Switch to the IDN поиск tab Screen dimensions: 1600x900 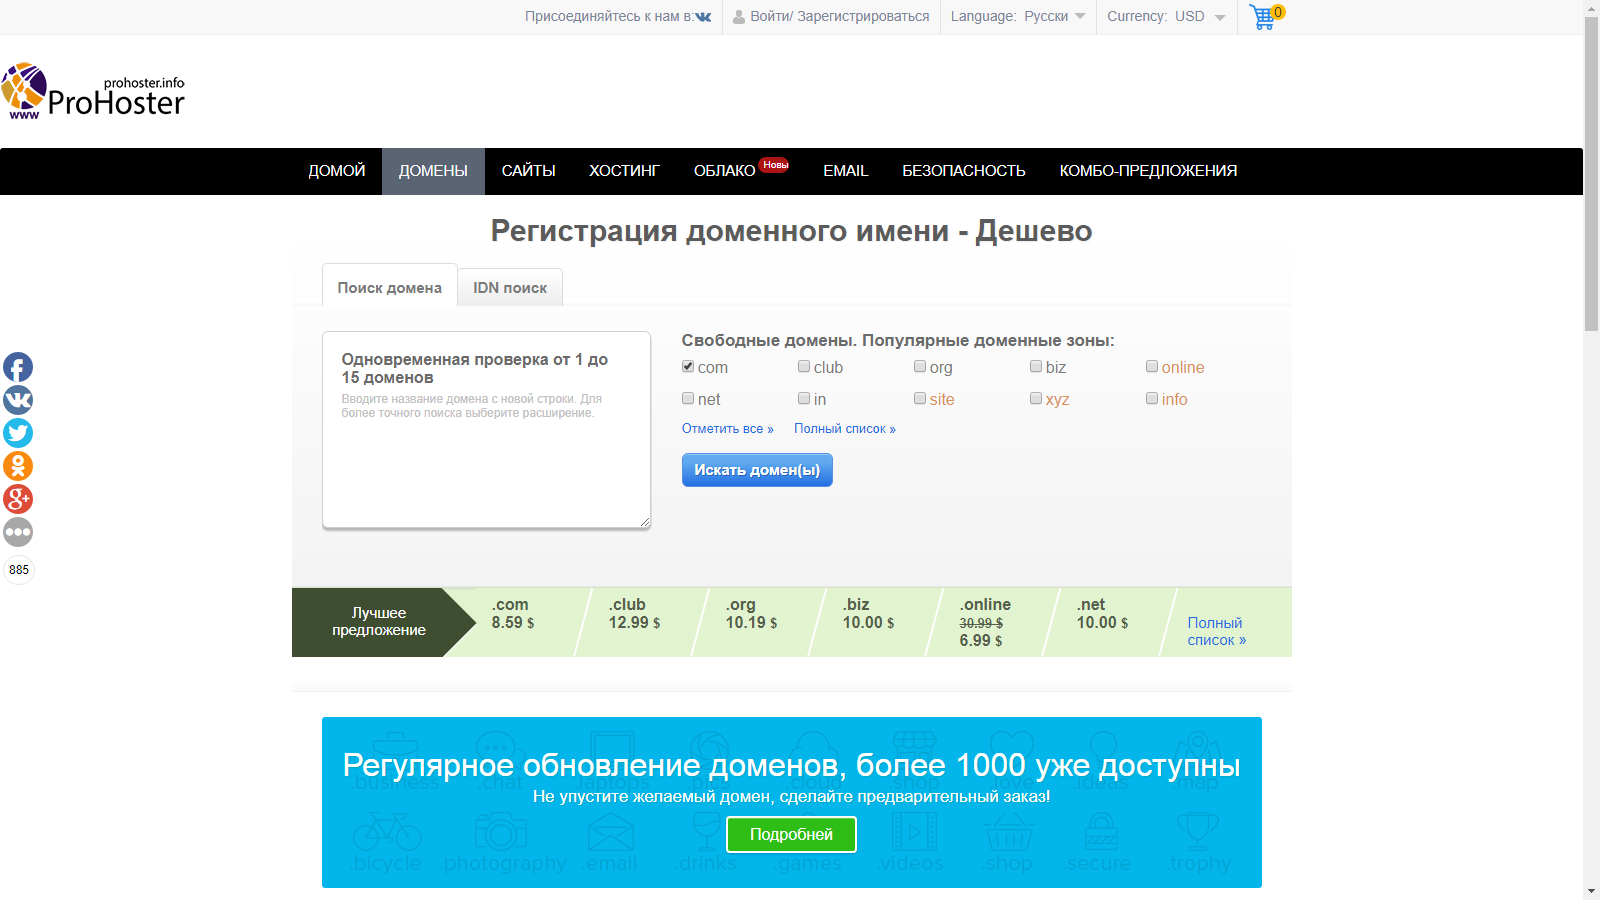click(510, 288)
